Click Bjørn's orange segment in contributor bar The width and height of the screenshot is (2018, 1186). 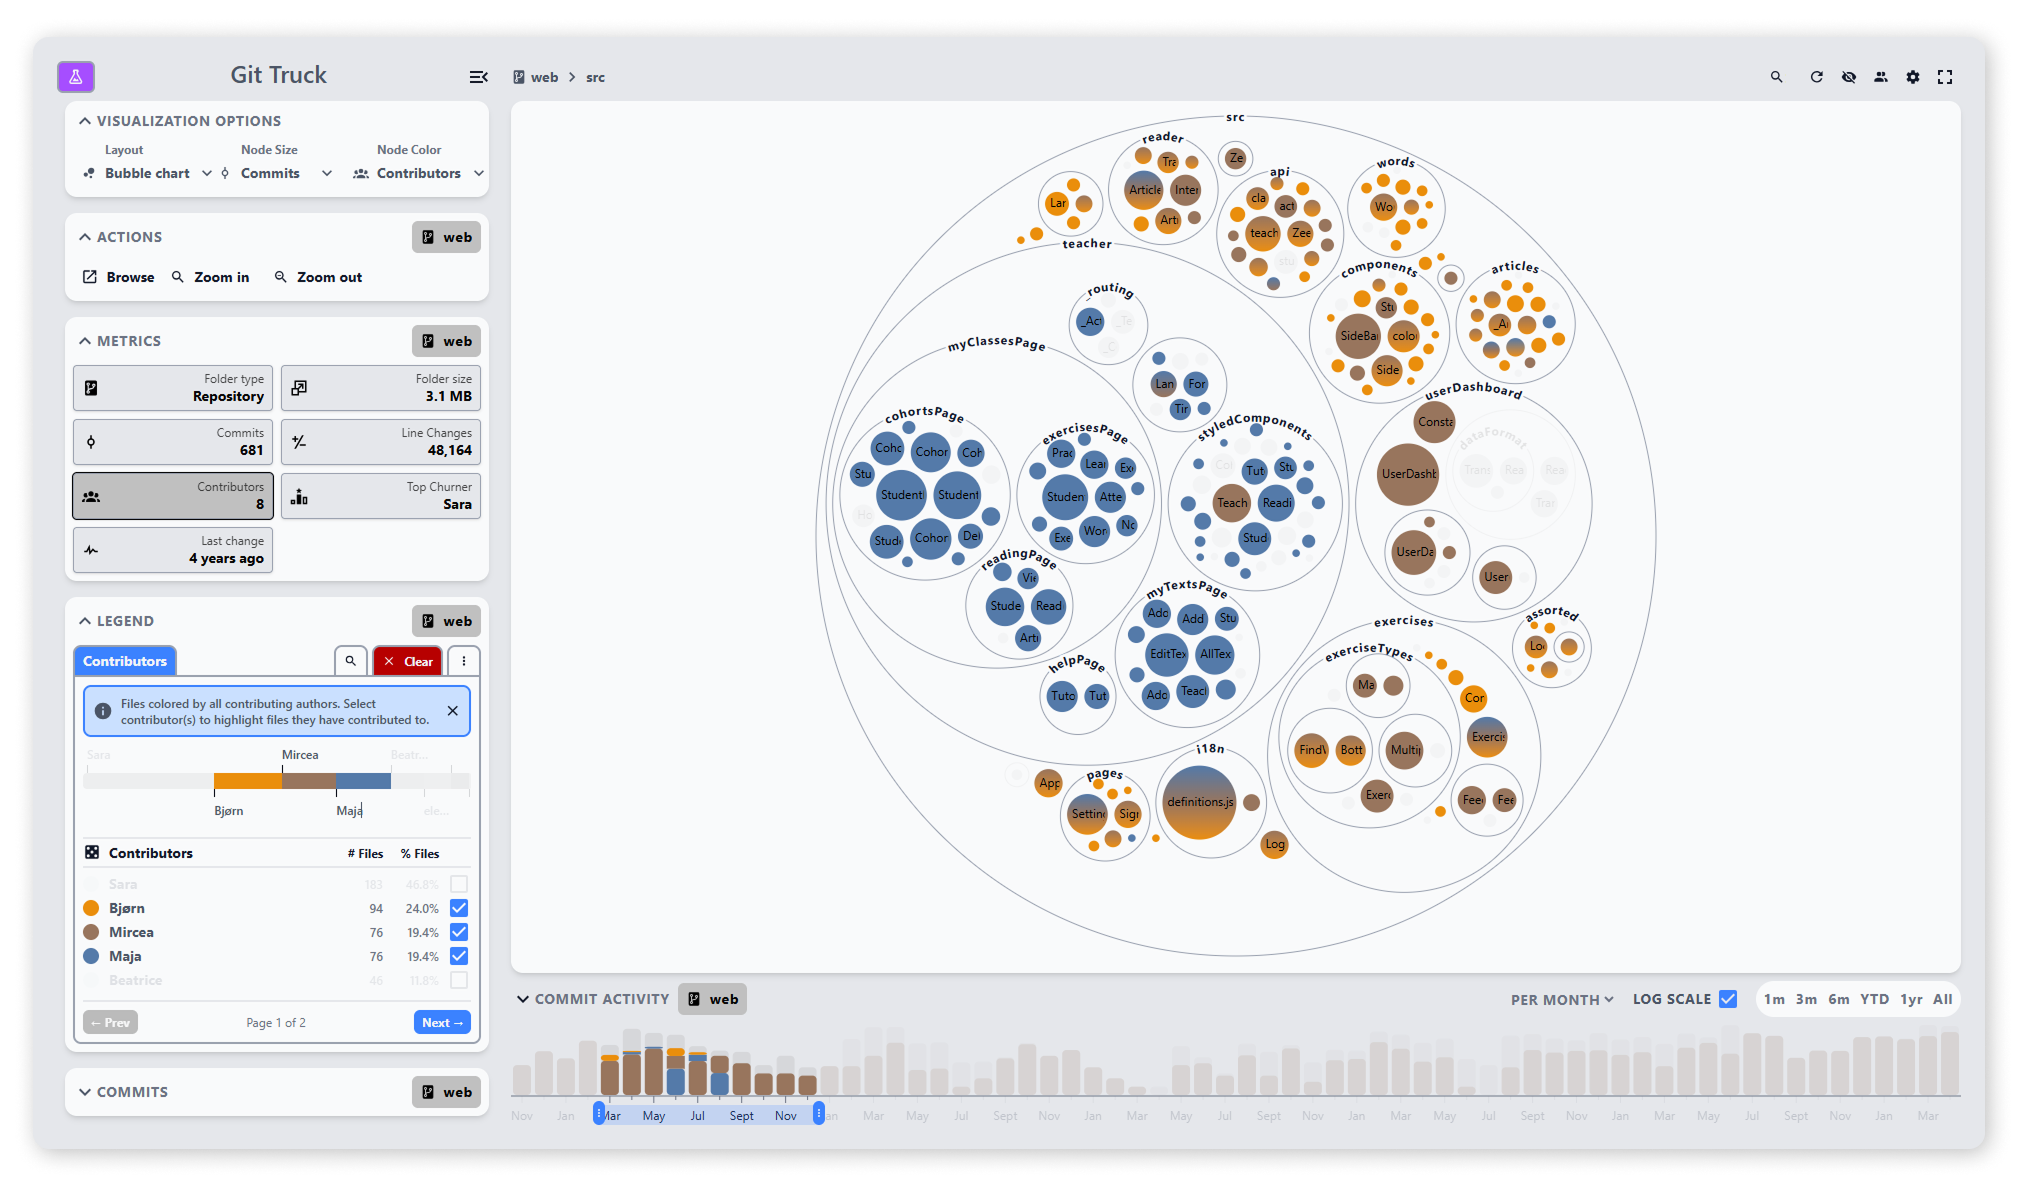248,781
